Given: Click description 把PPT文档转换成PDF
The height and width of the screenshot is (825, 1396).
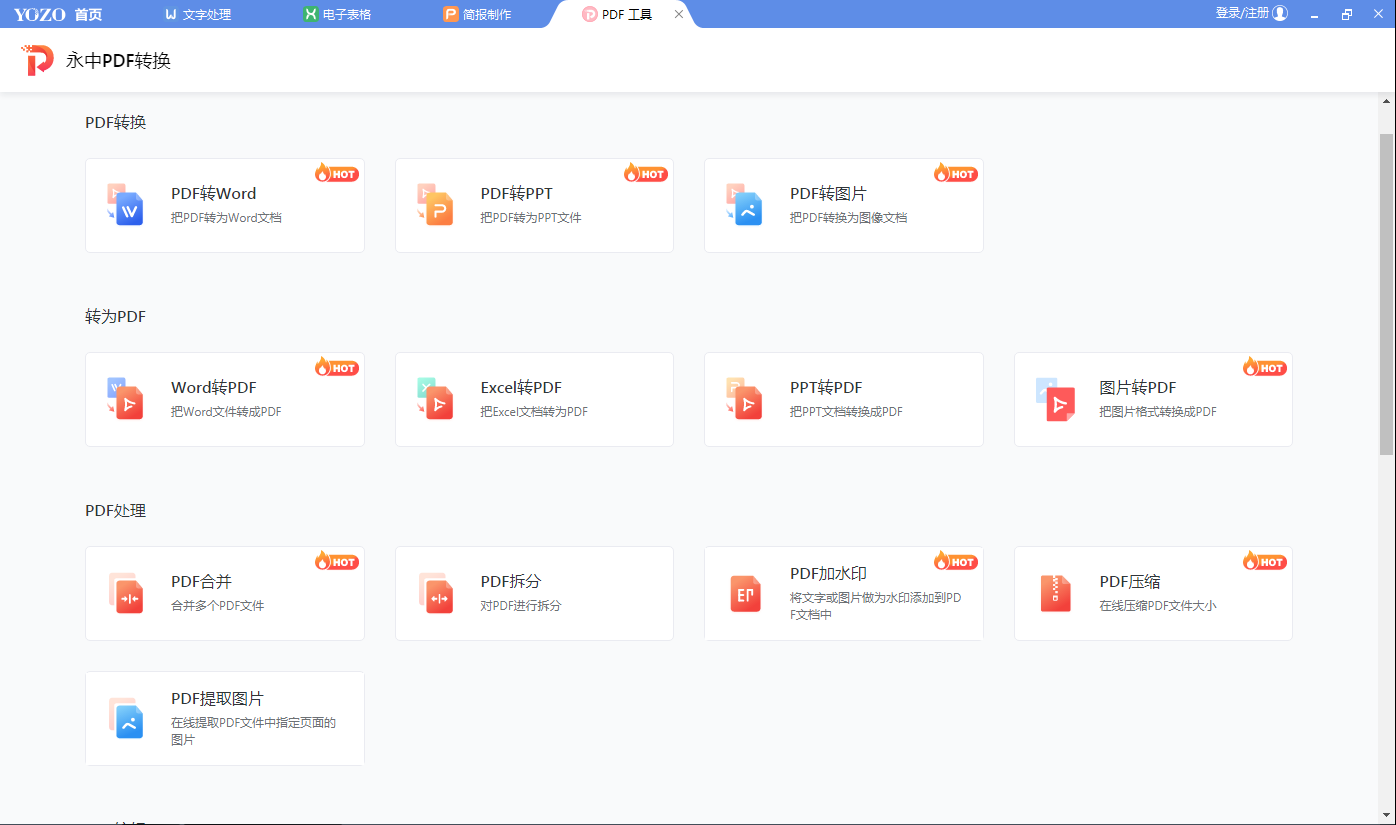Looking at the screenshot, I should coord(846,412).
